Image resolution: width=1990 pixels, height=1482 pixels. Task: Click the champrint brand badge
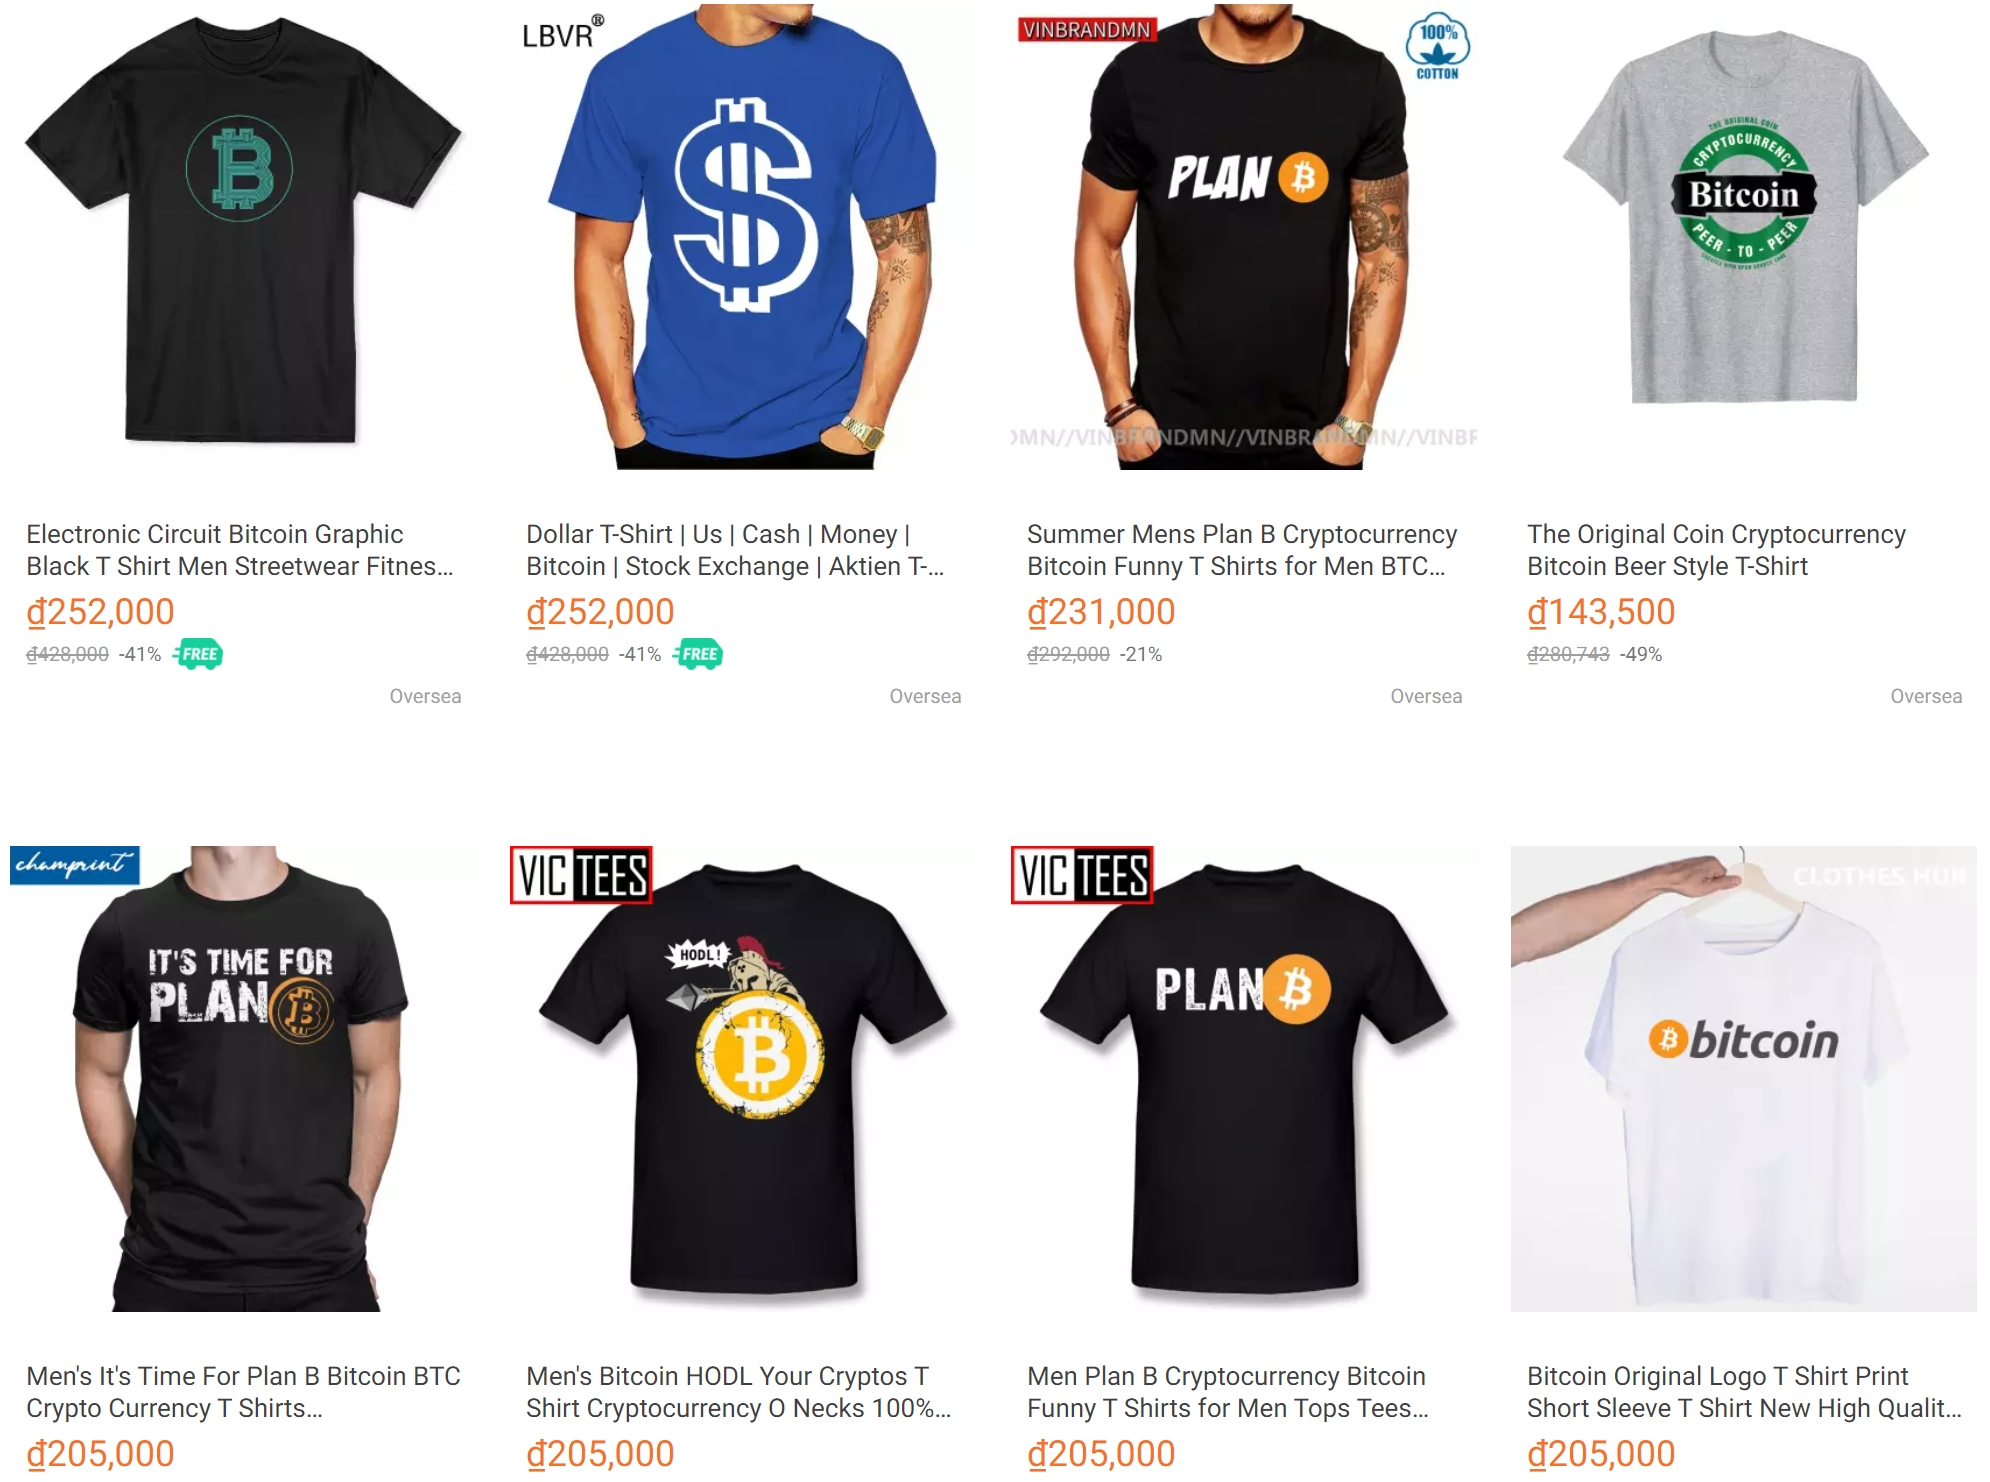[75, 865]
